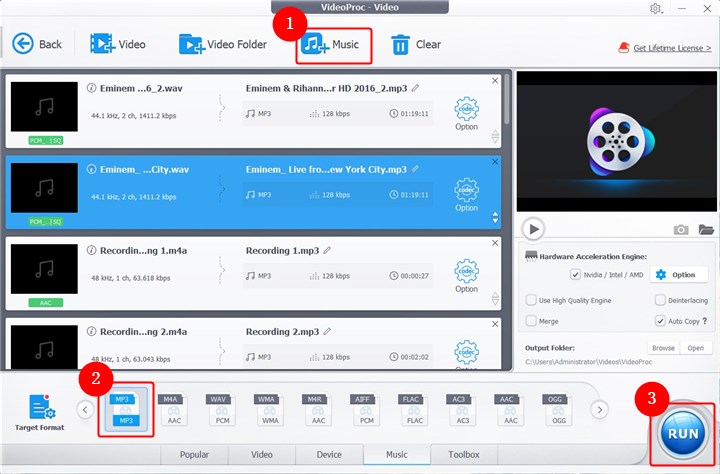This screenshot has height=474, width=720.
Task: Remove the Eminem ...6_2.wav item
Action: click(x=495, y=81)
